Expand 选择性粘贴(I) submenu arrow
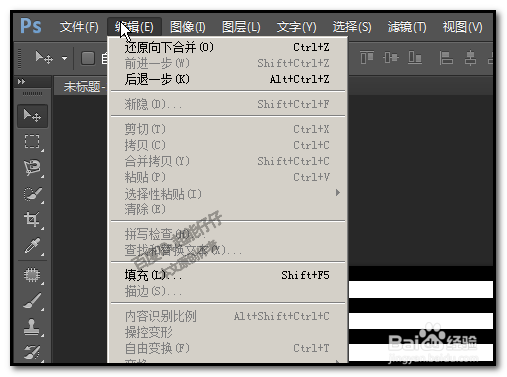The image size is (507, 377). (x=338, y=193)
